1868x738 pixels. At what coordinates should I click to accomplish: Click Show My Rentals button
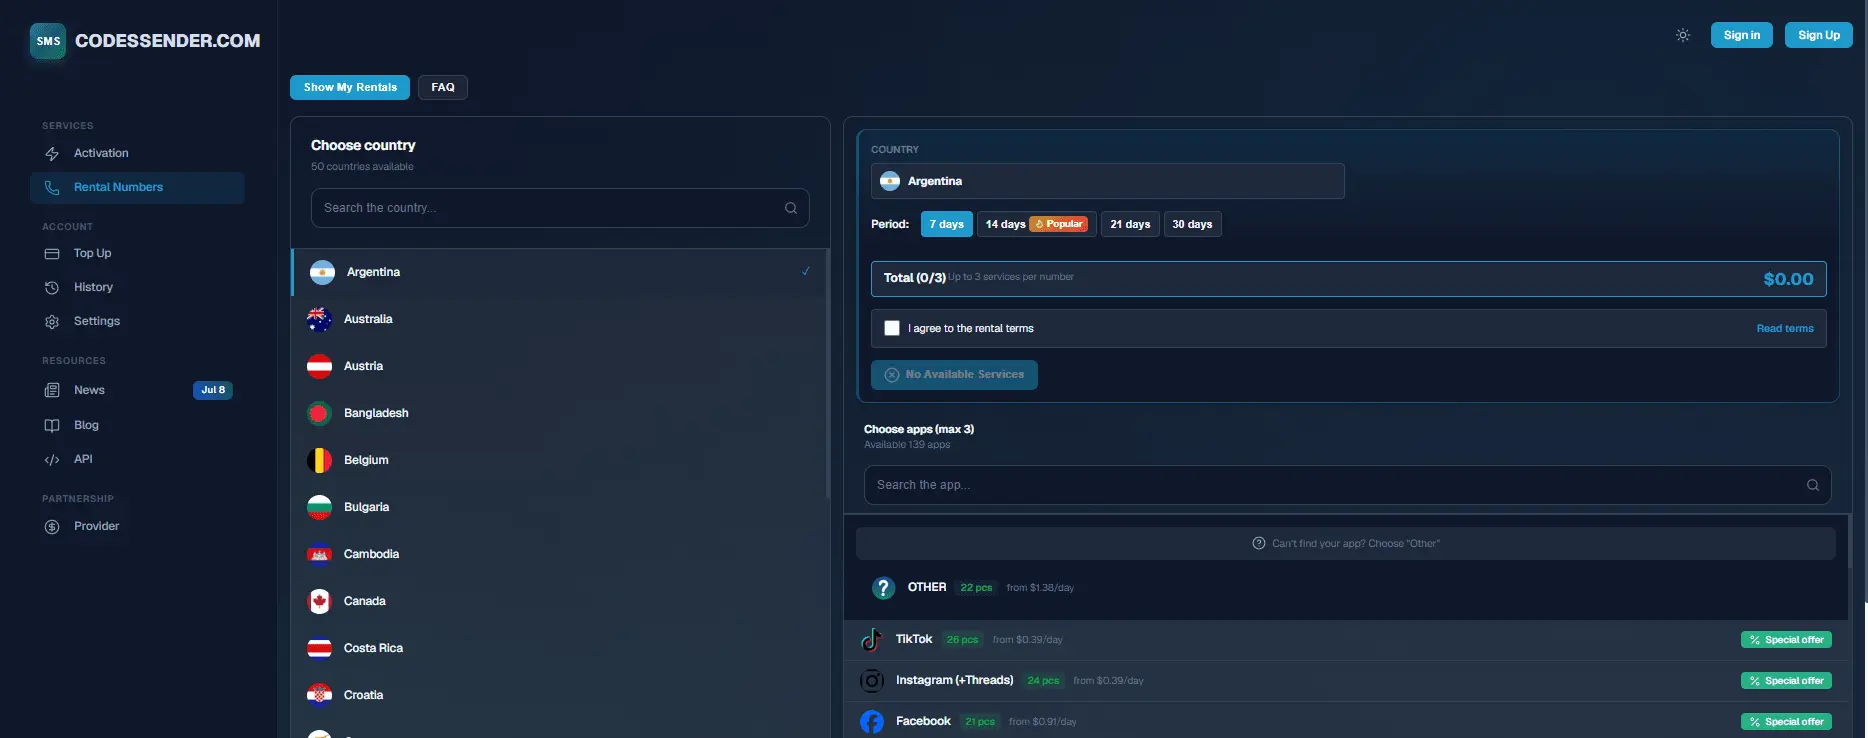click(350, 87)
